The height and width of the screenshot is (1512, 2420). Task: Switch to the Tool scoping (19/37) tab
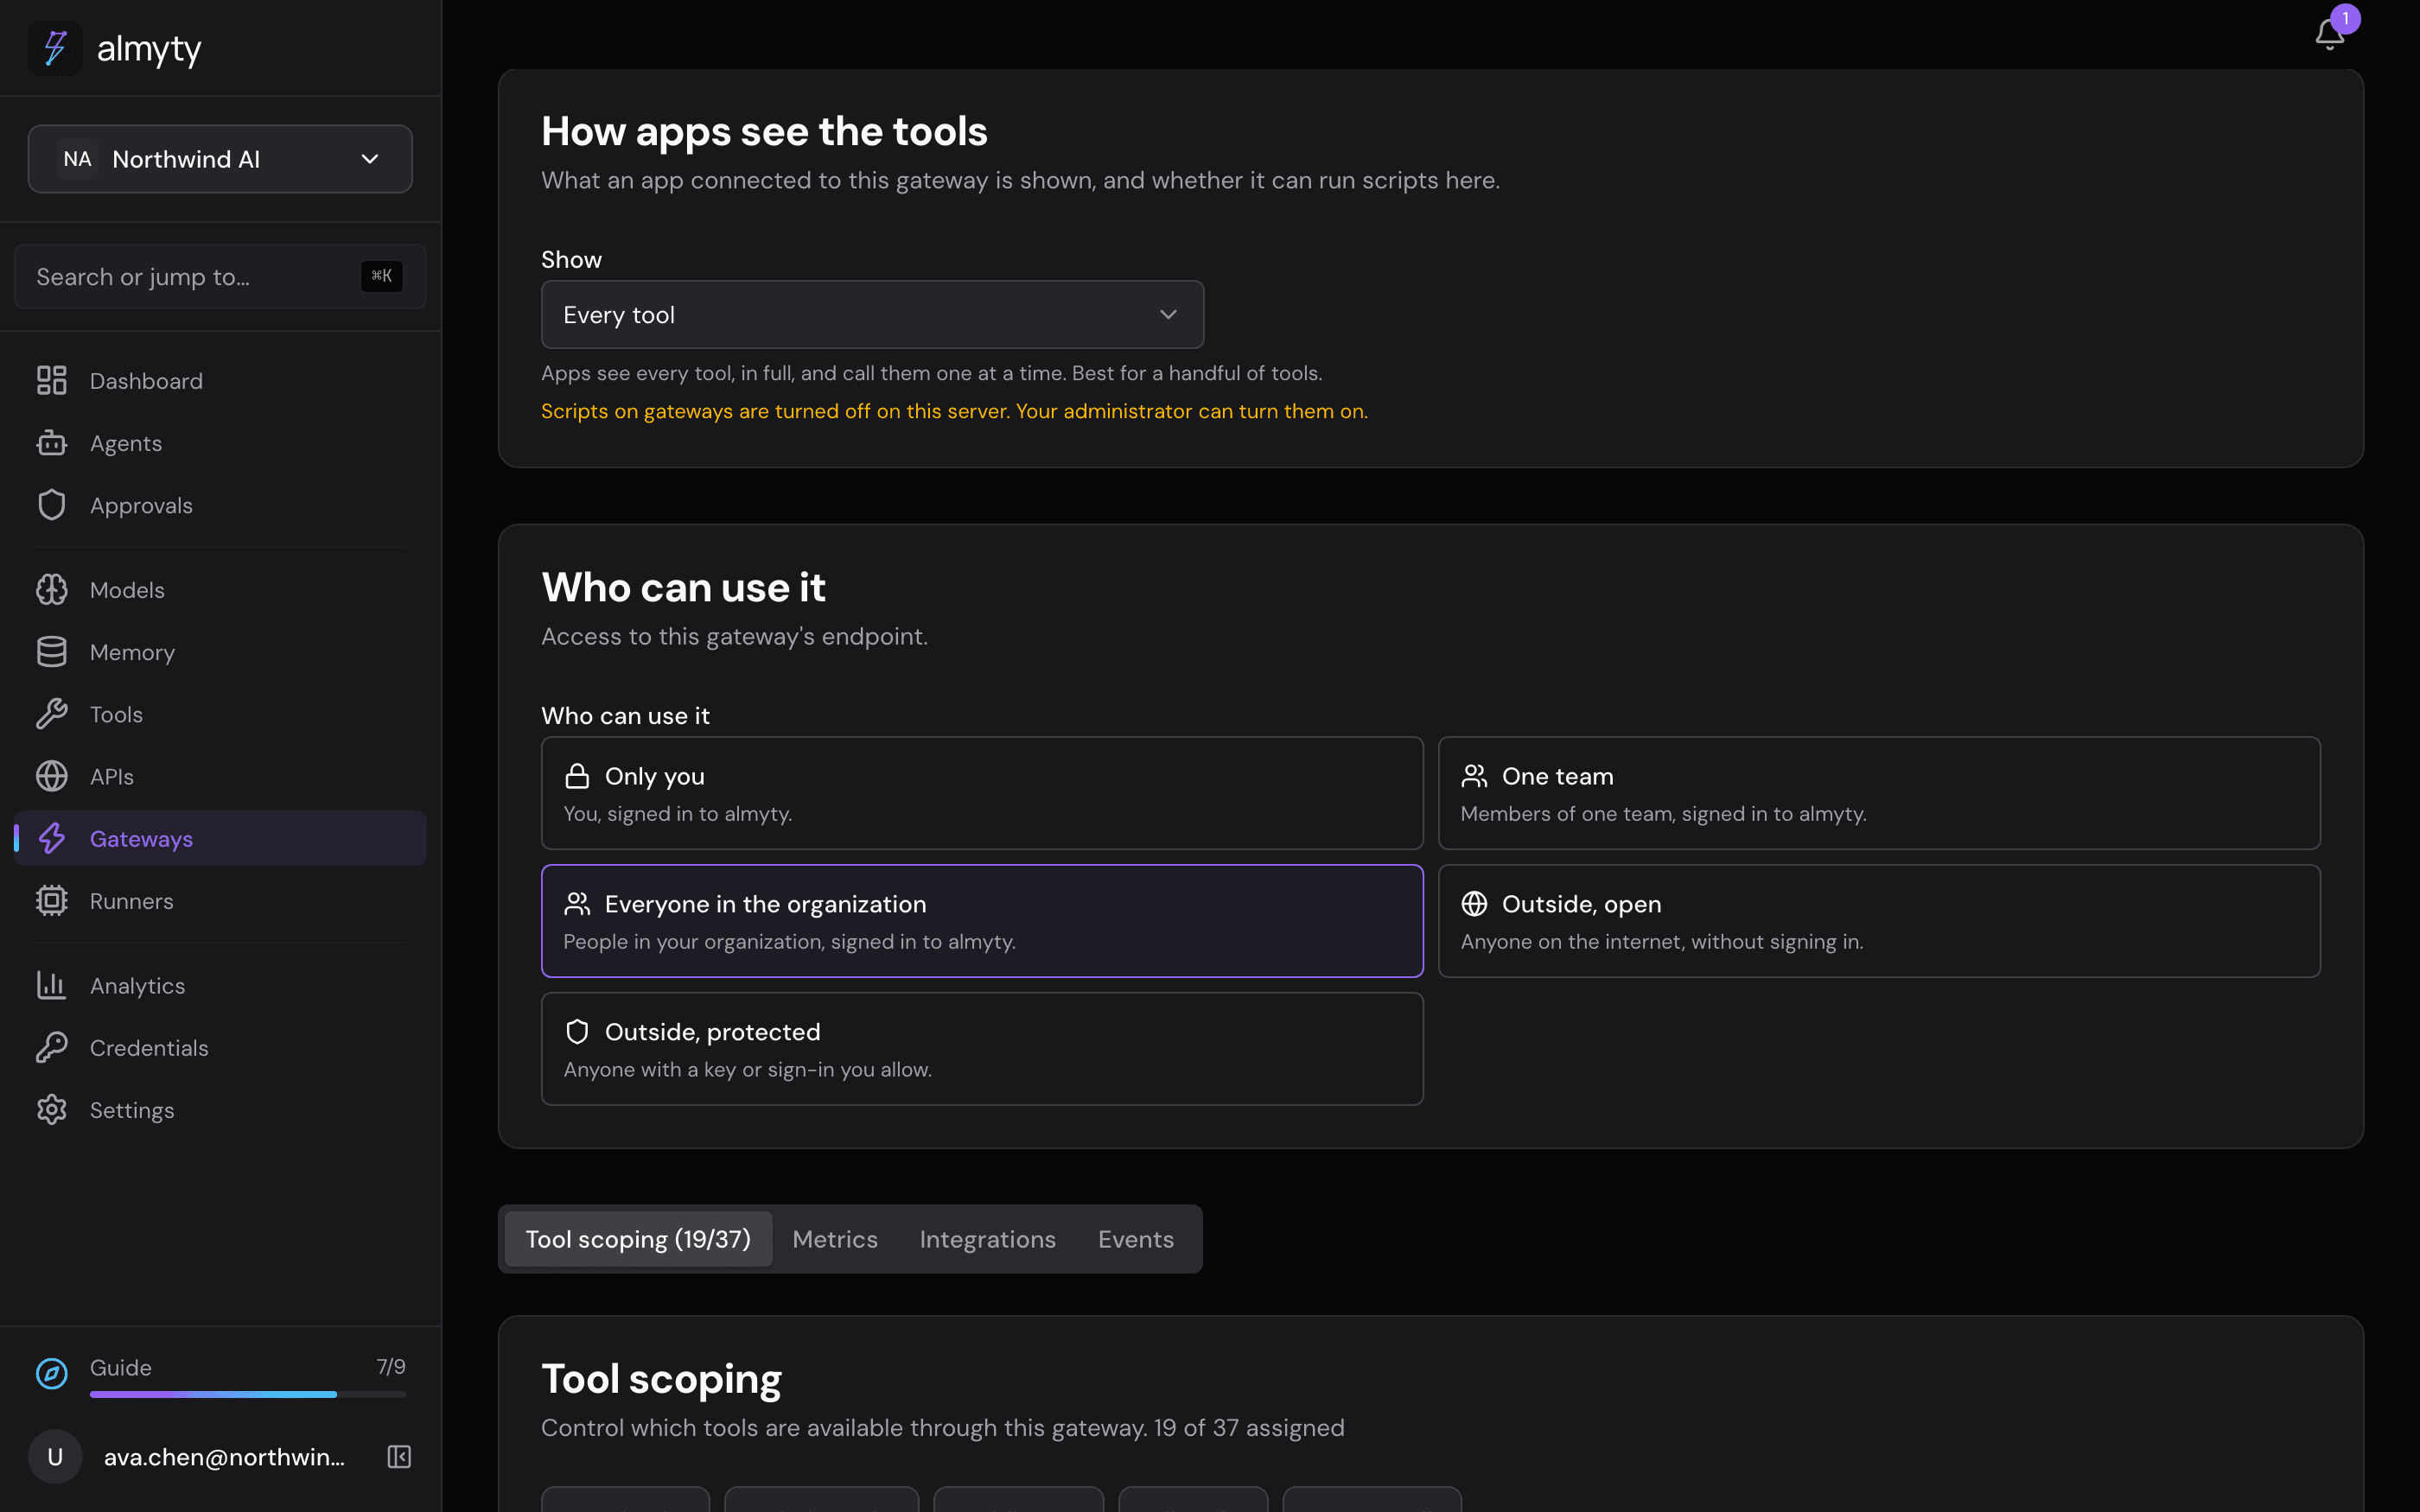tap(638, 1239)
